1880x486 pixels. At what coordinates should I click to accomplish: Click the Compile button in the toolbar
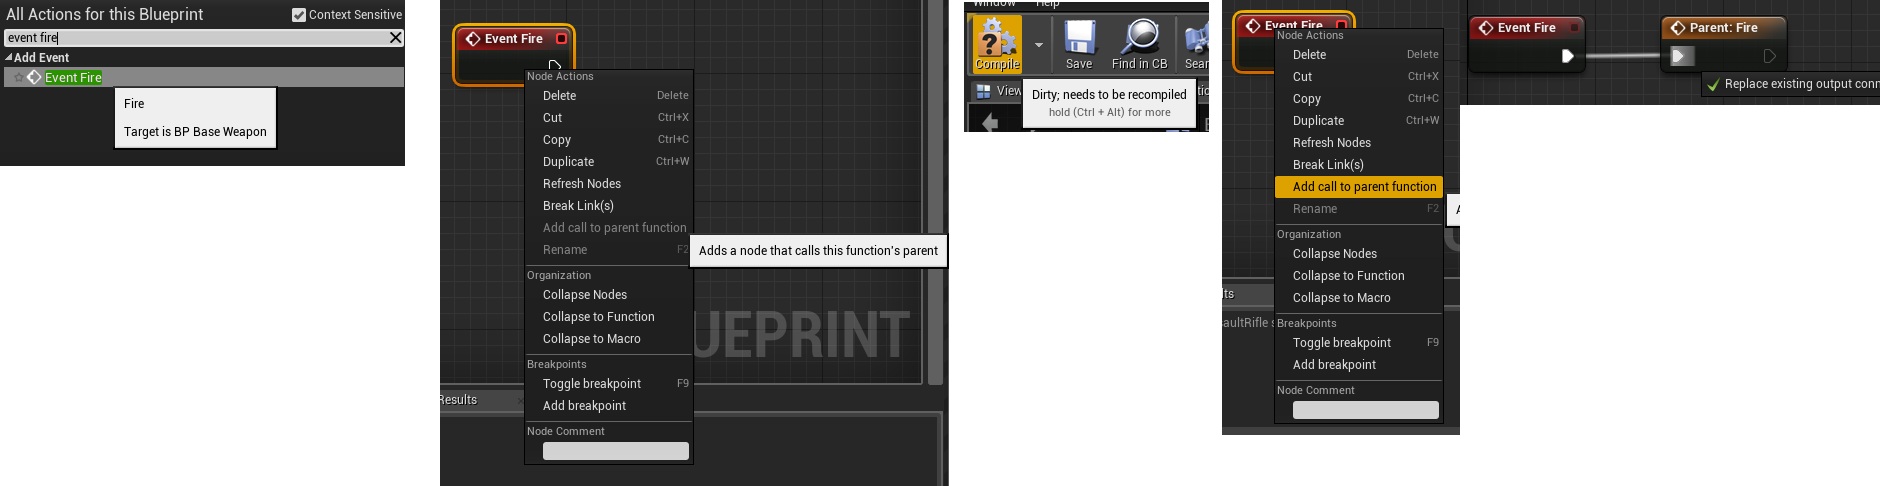click(x=997, y=45)
